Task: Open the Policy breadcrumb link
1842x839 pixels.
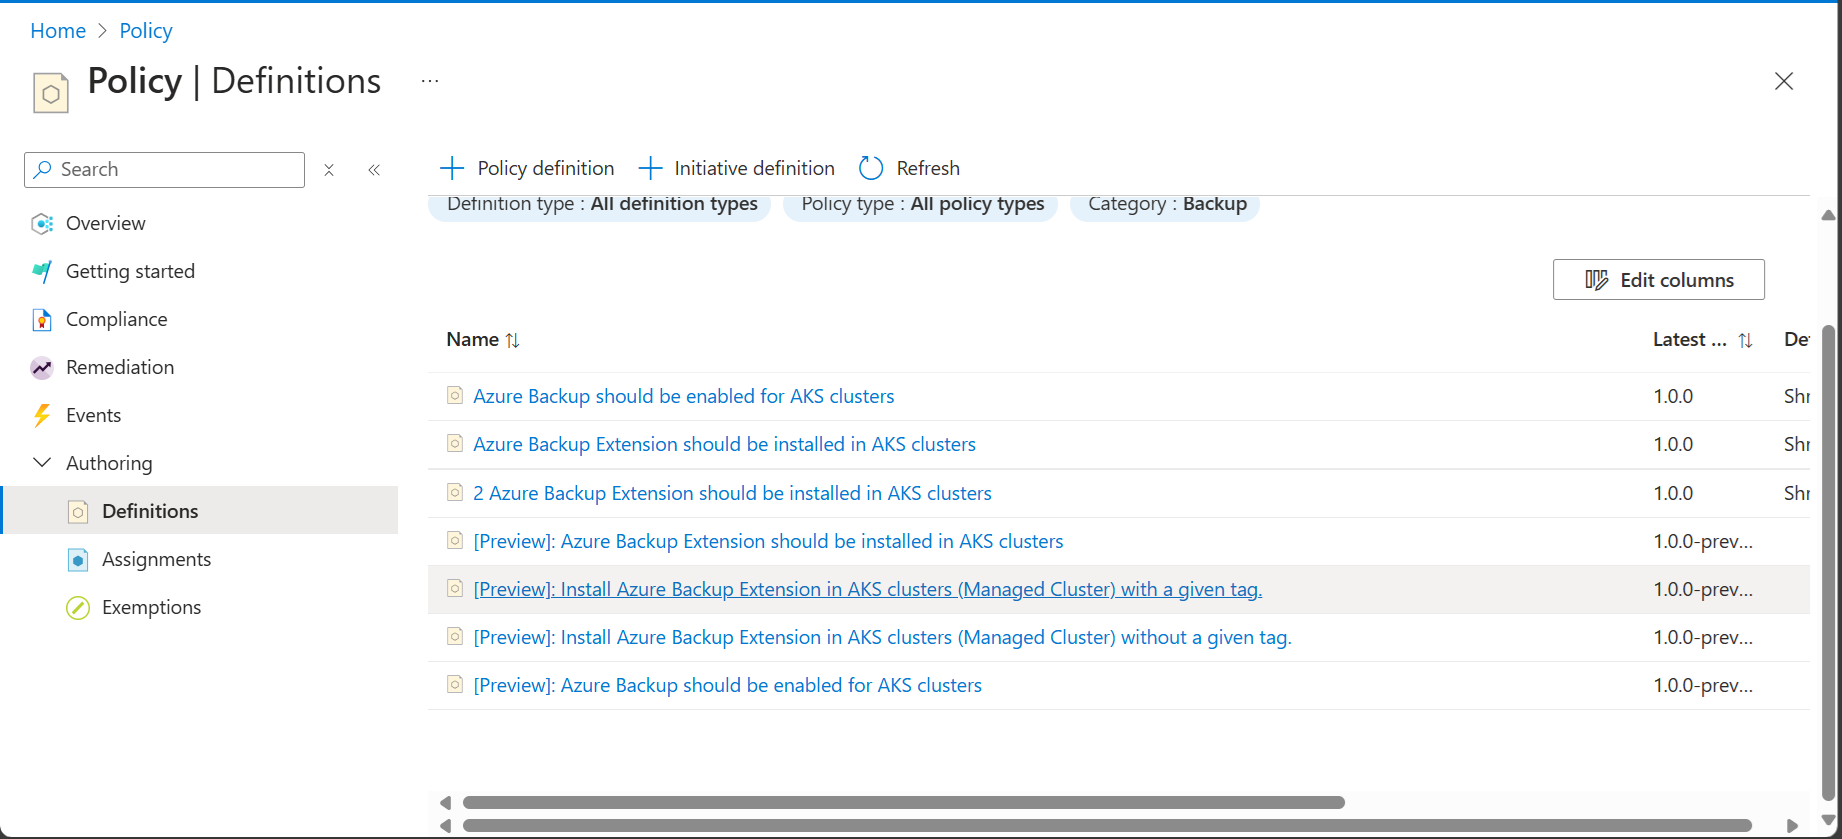Action: 146,31
